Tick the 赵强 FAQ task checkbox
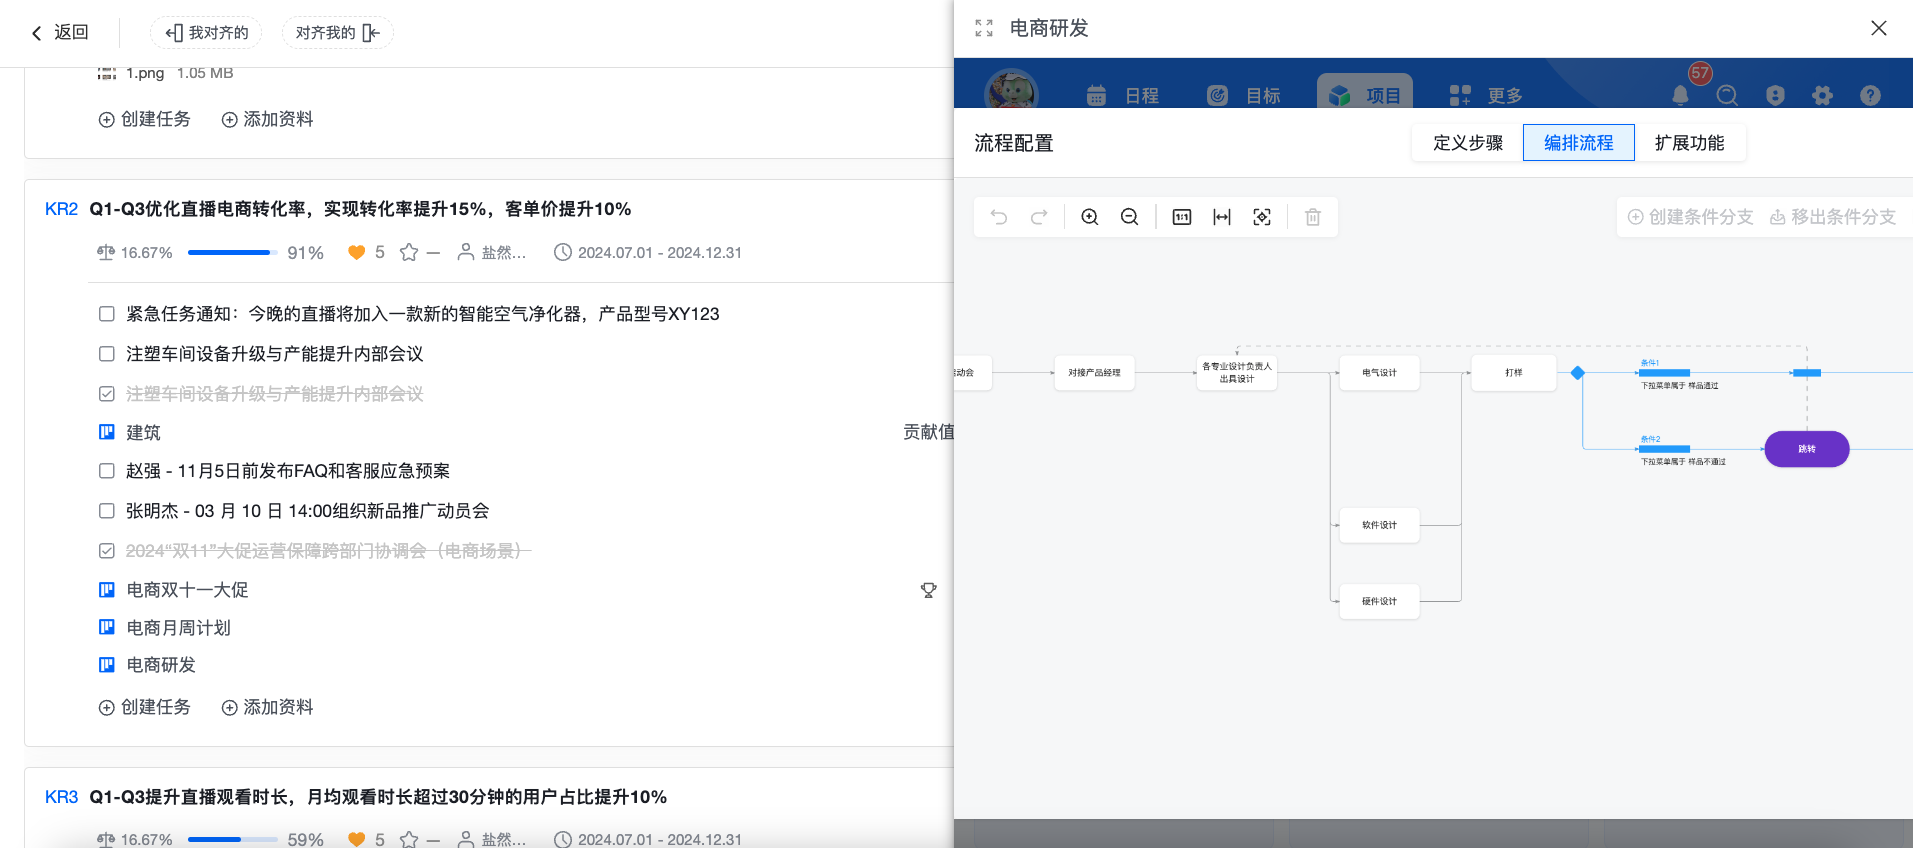This screenshot has height=848, width=1913. tap(107, 471)
